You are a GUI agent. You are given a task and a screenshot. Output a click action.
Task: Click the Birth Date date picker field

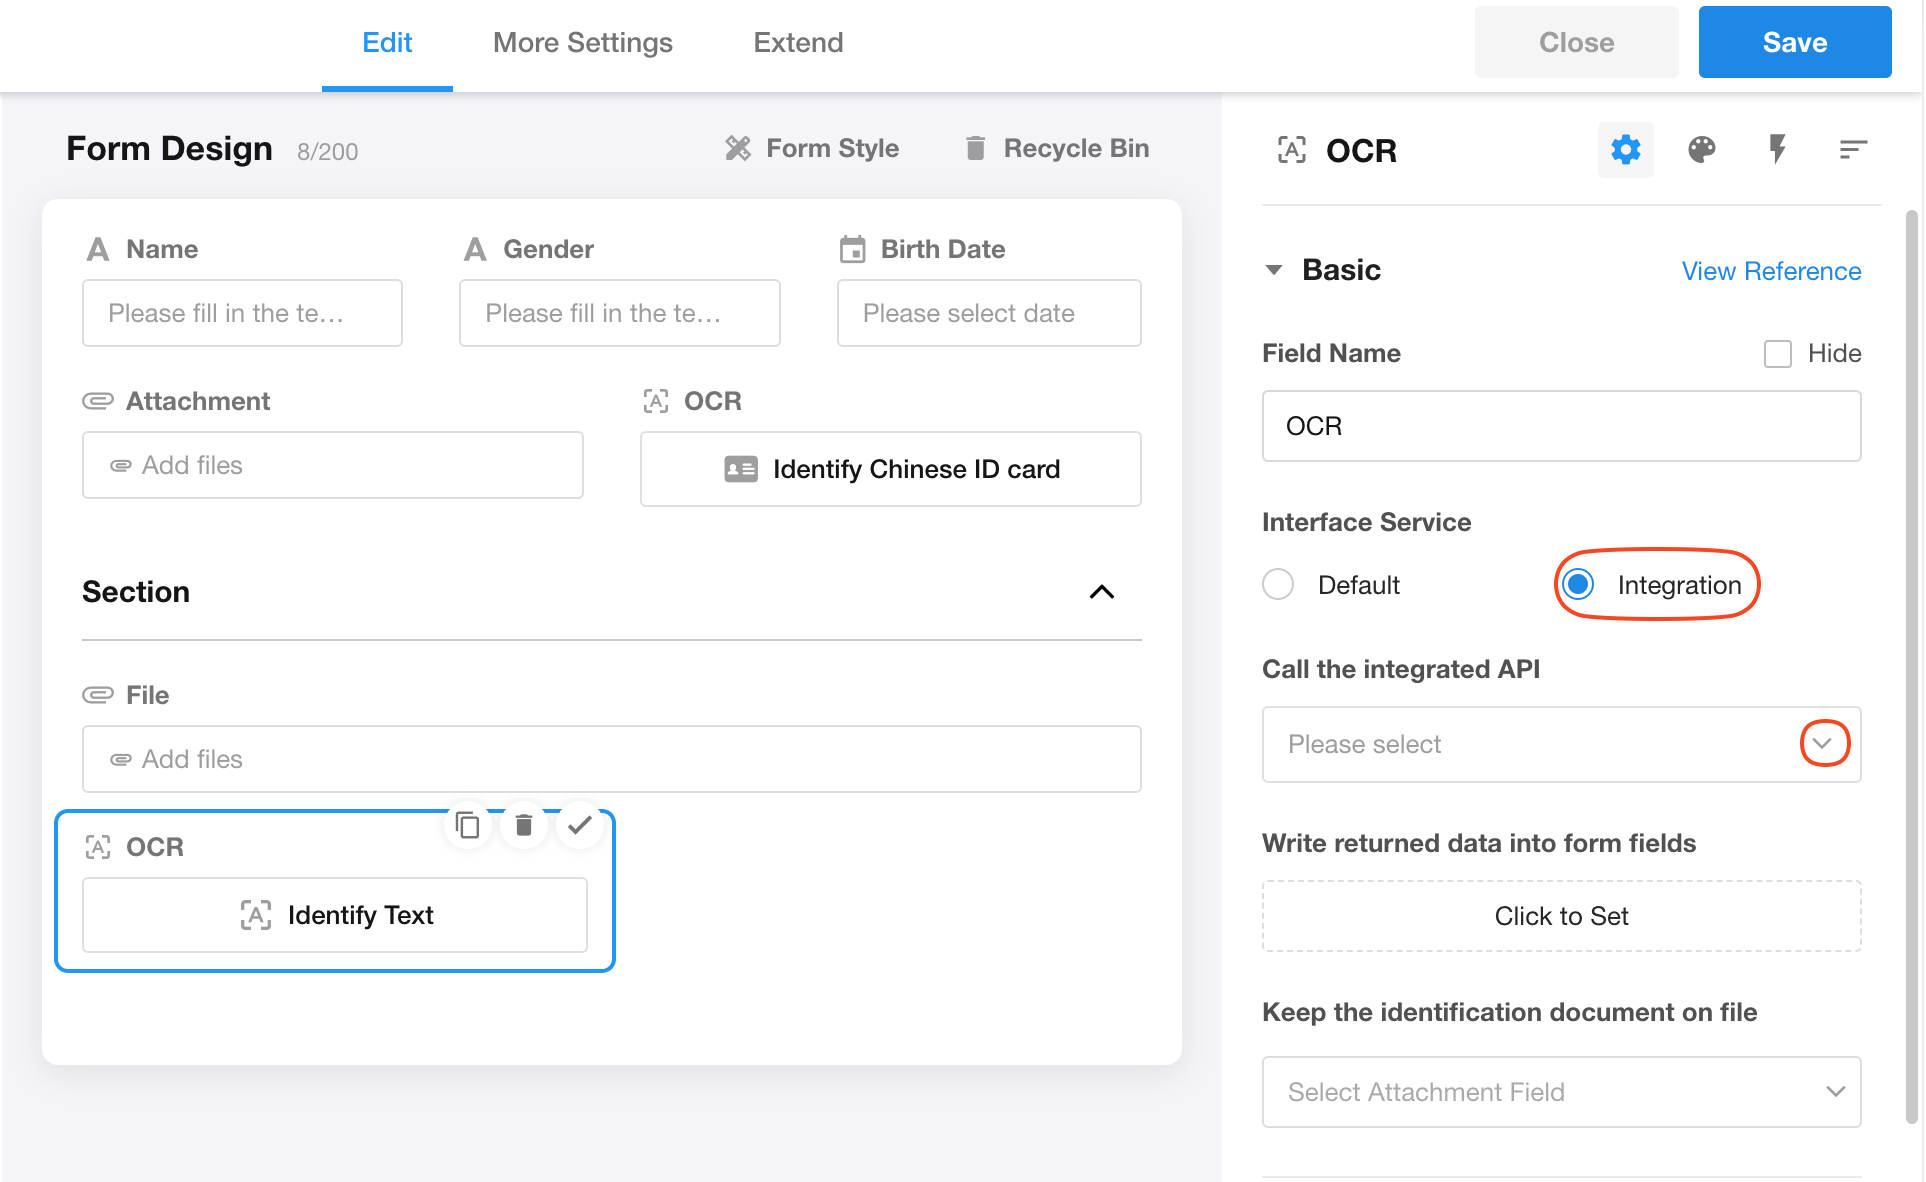(x=989, y=313)
